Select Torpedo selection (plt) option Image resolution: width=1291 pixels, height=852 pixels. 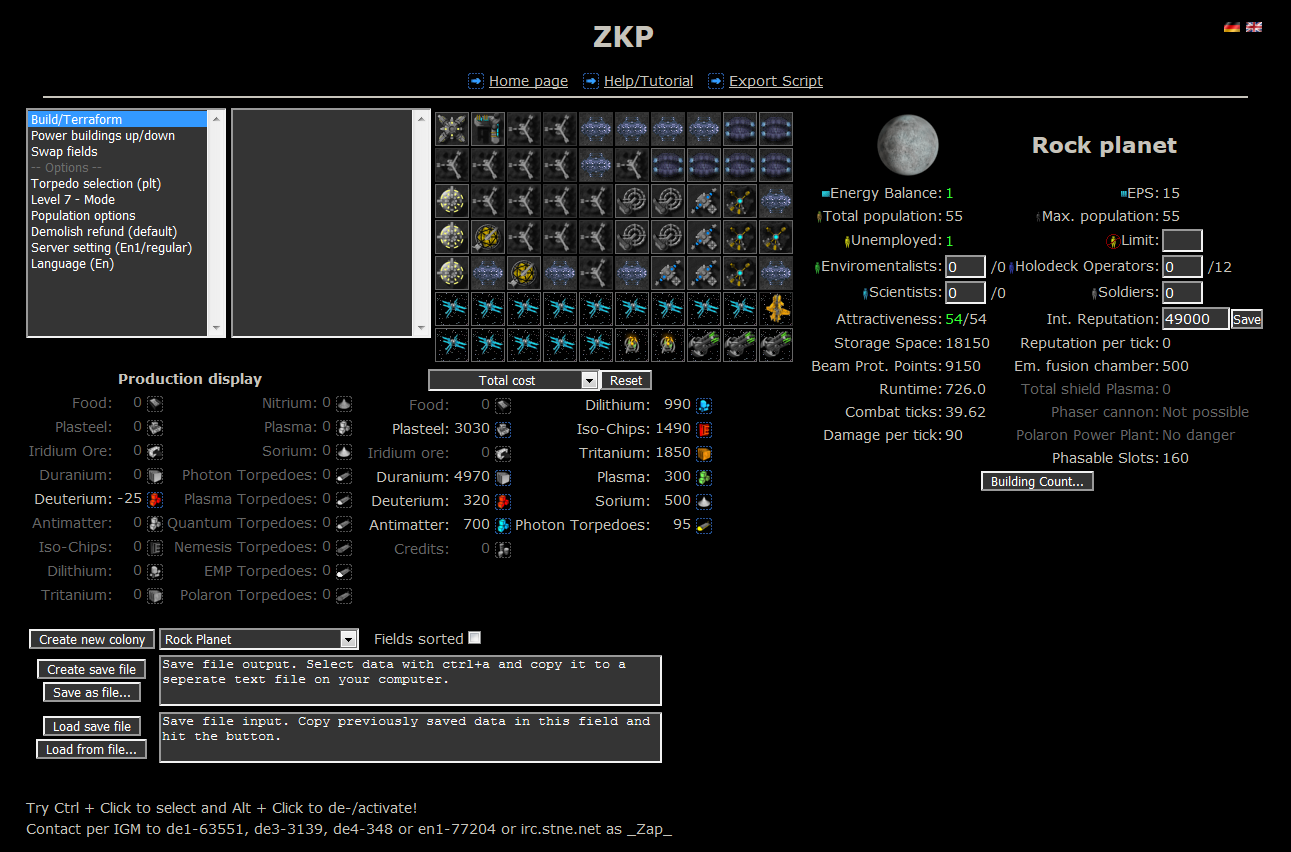[x=96, y=184]
